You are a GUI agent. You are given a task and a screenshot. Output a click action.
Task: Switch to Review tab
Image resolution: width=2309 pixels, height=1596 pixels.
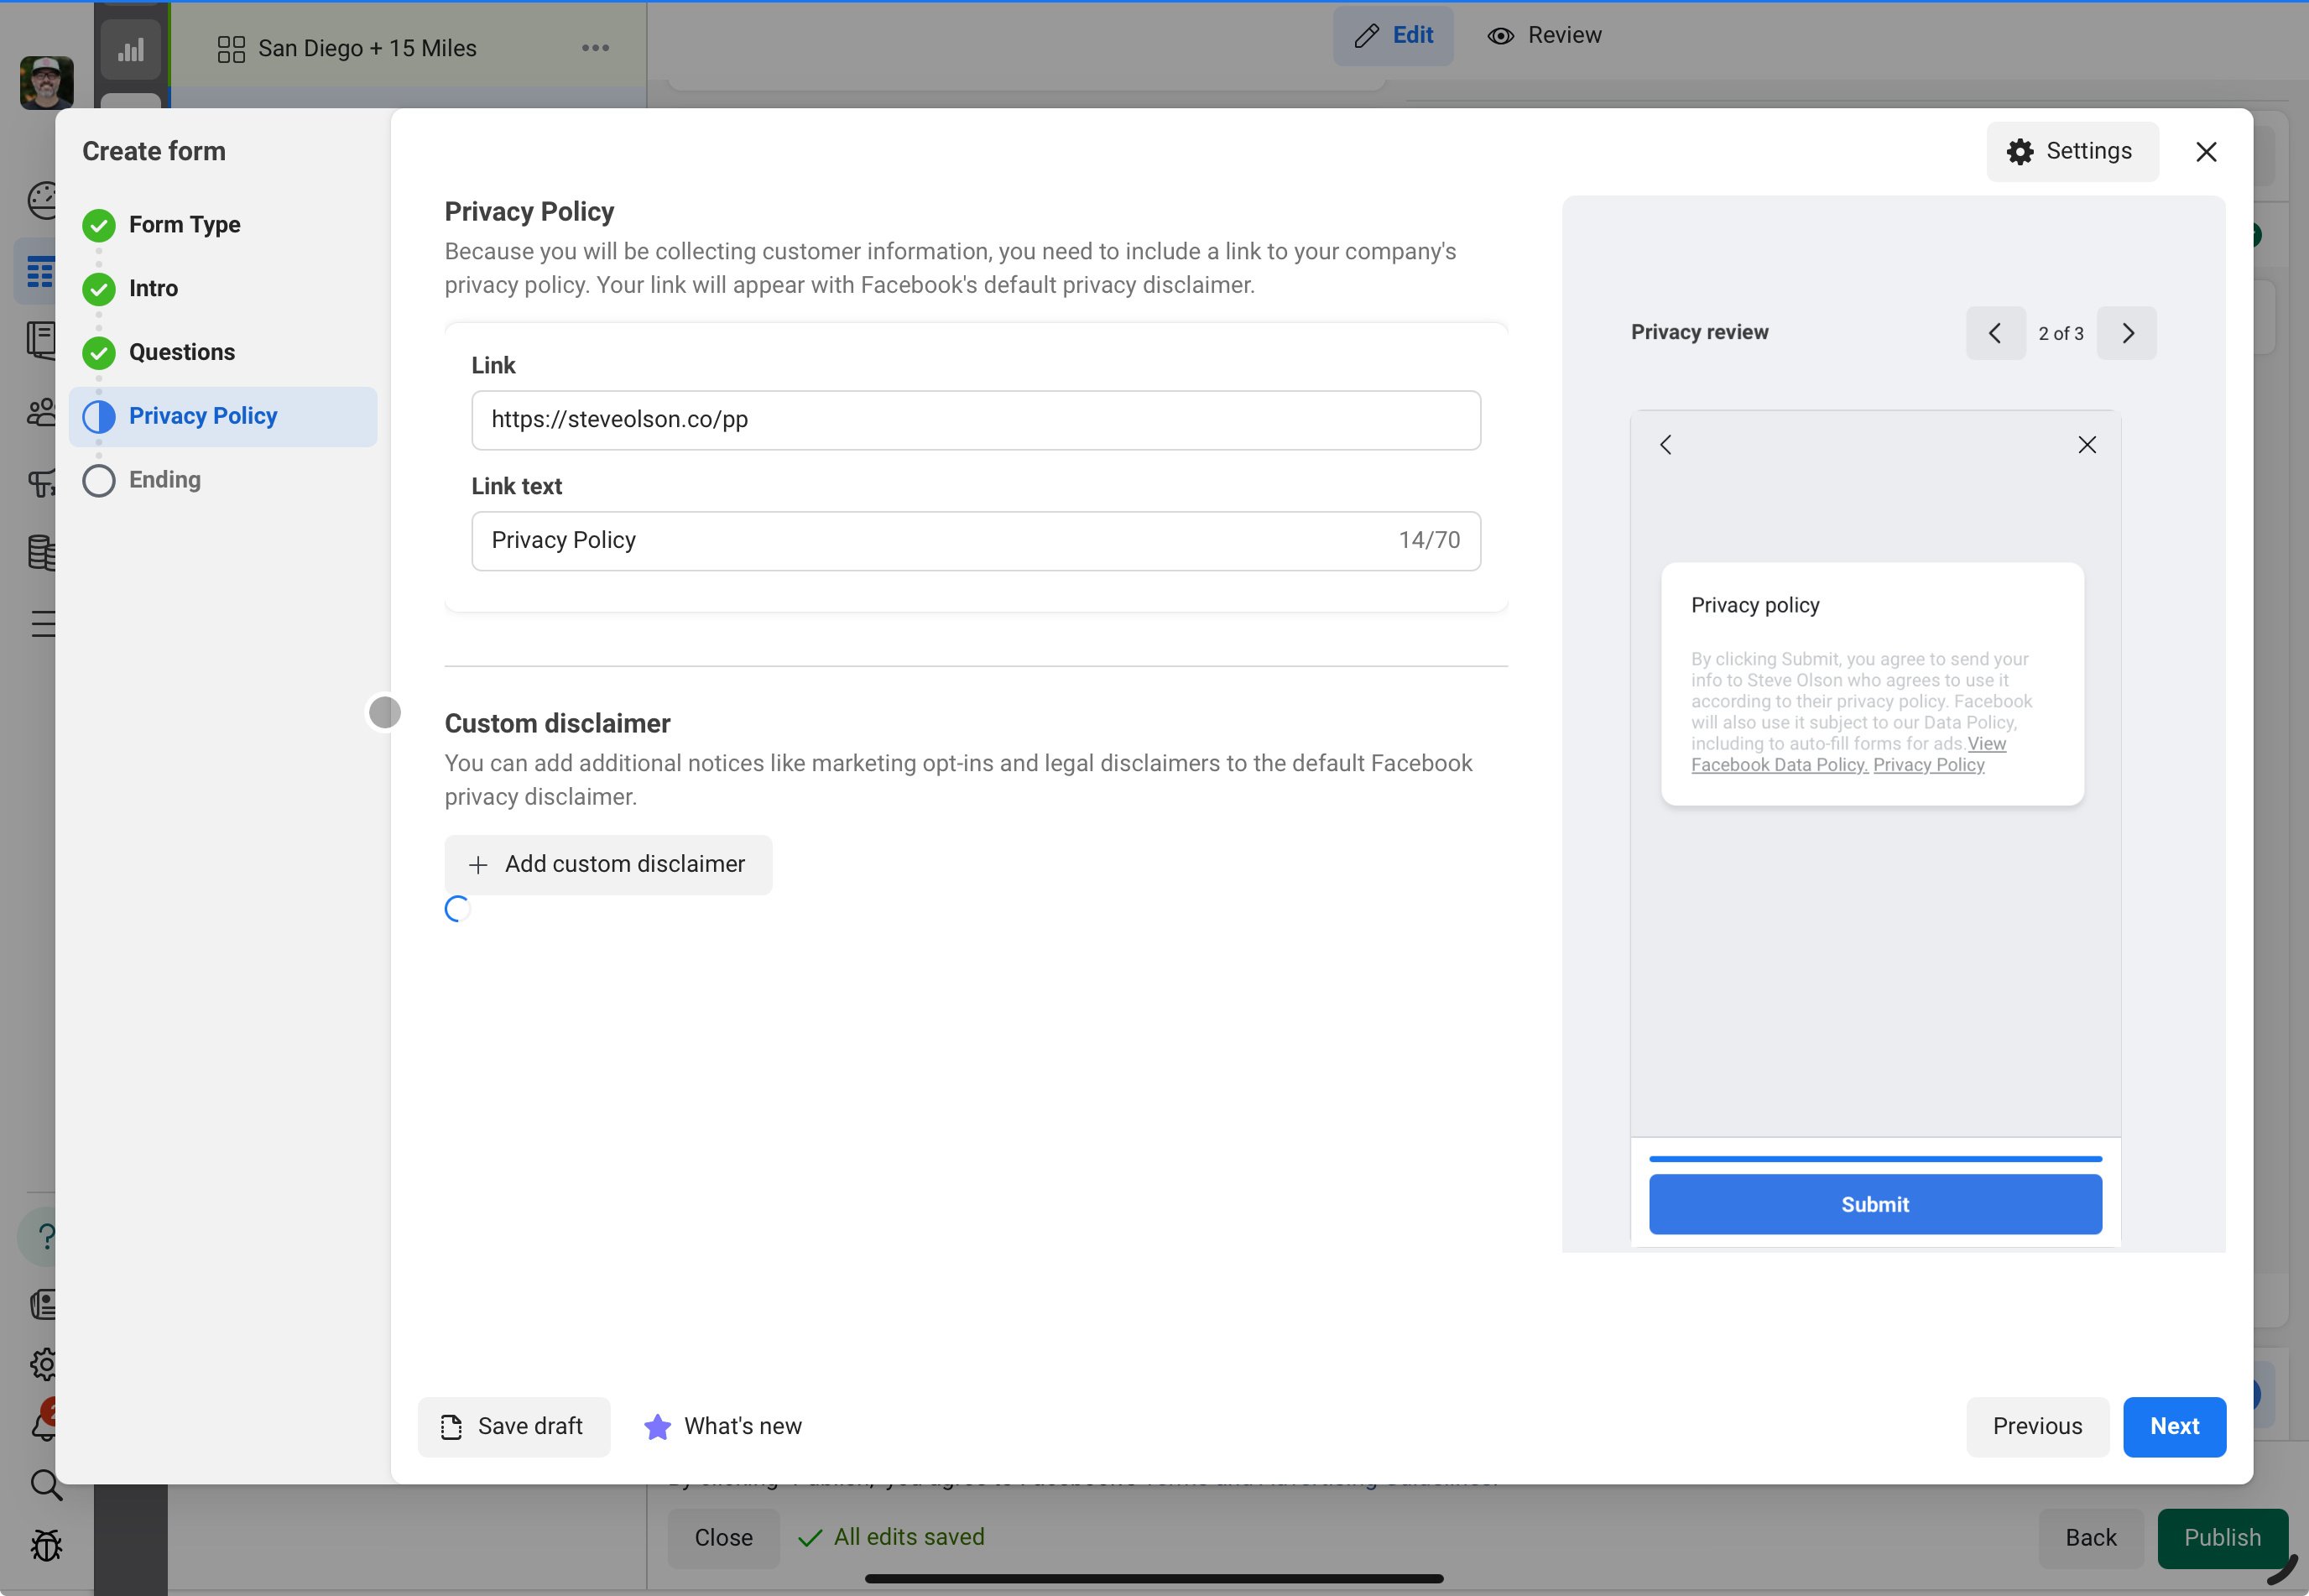click(1545, 35)
